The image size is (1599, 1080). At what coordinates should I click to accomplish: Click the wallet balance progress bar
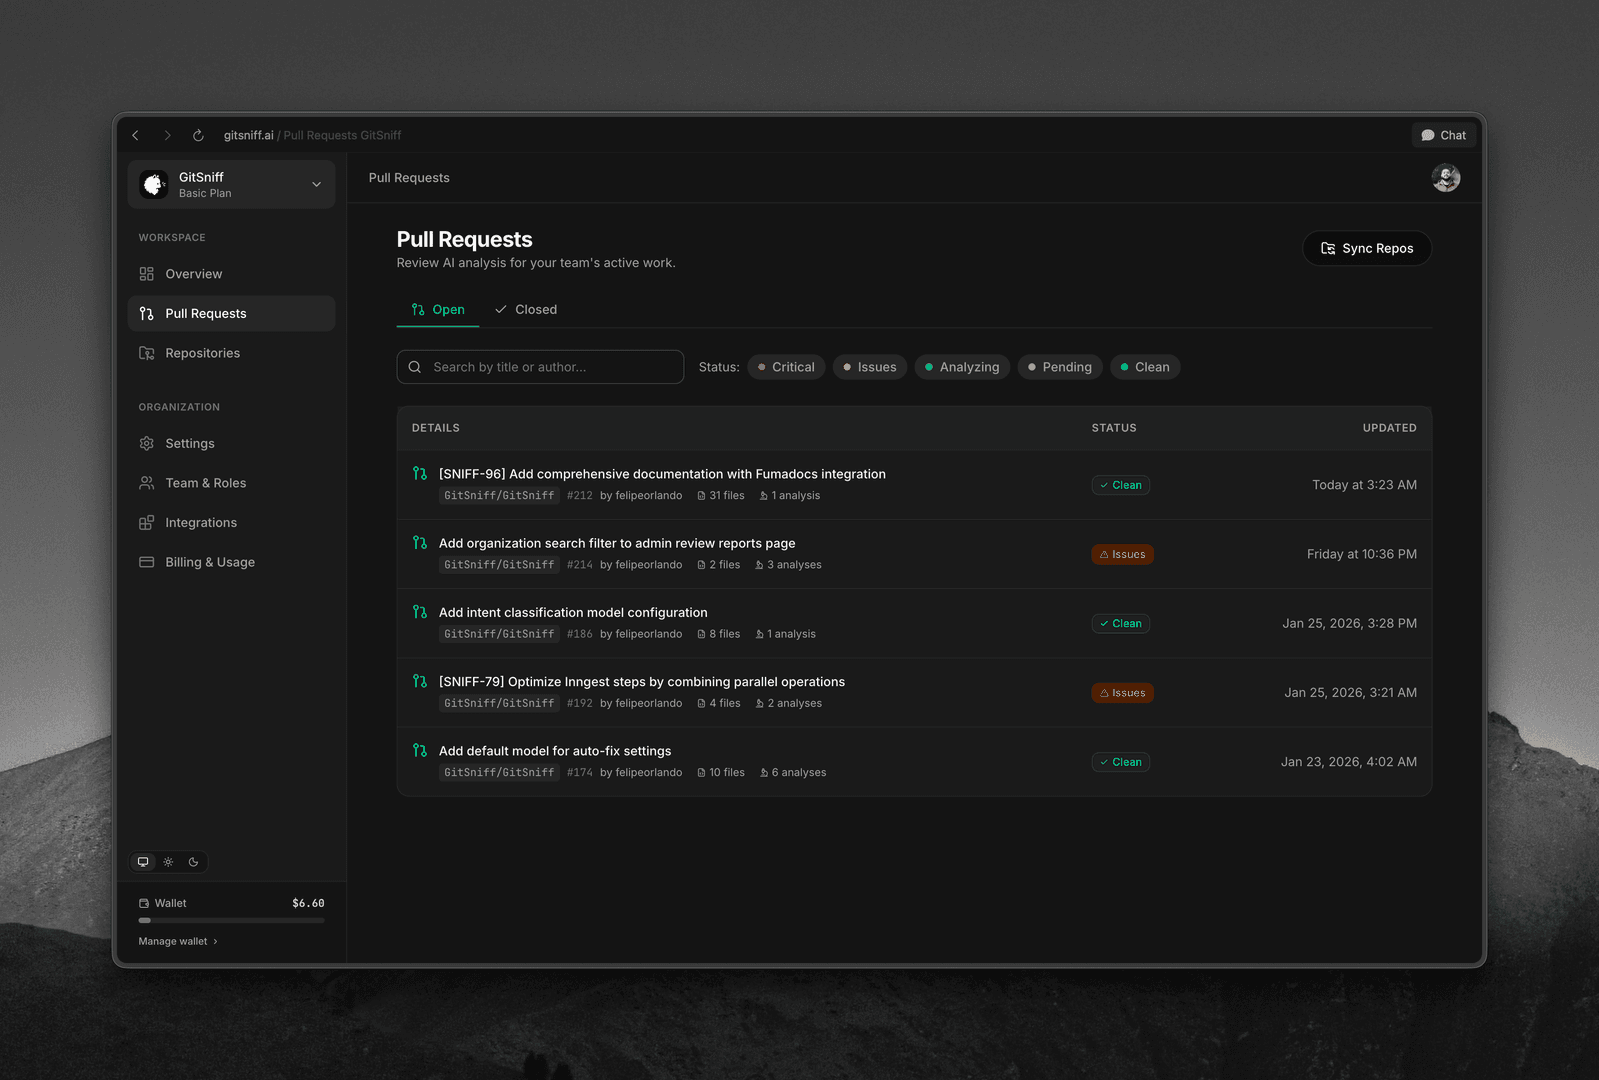point(231,920)
